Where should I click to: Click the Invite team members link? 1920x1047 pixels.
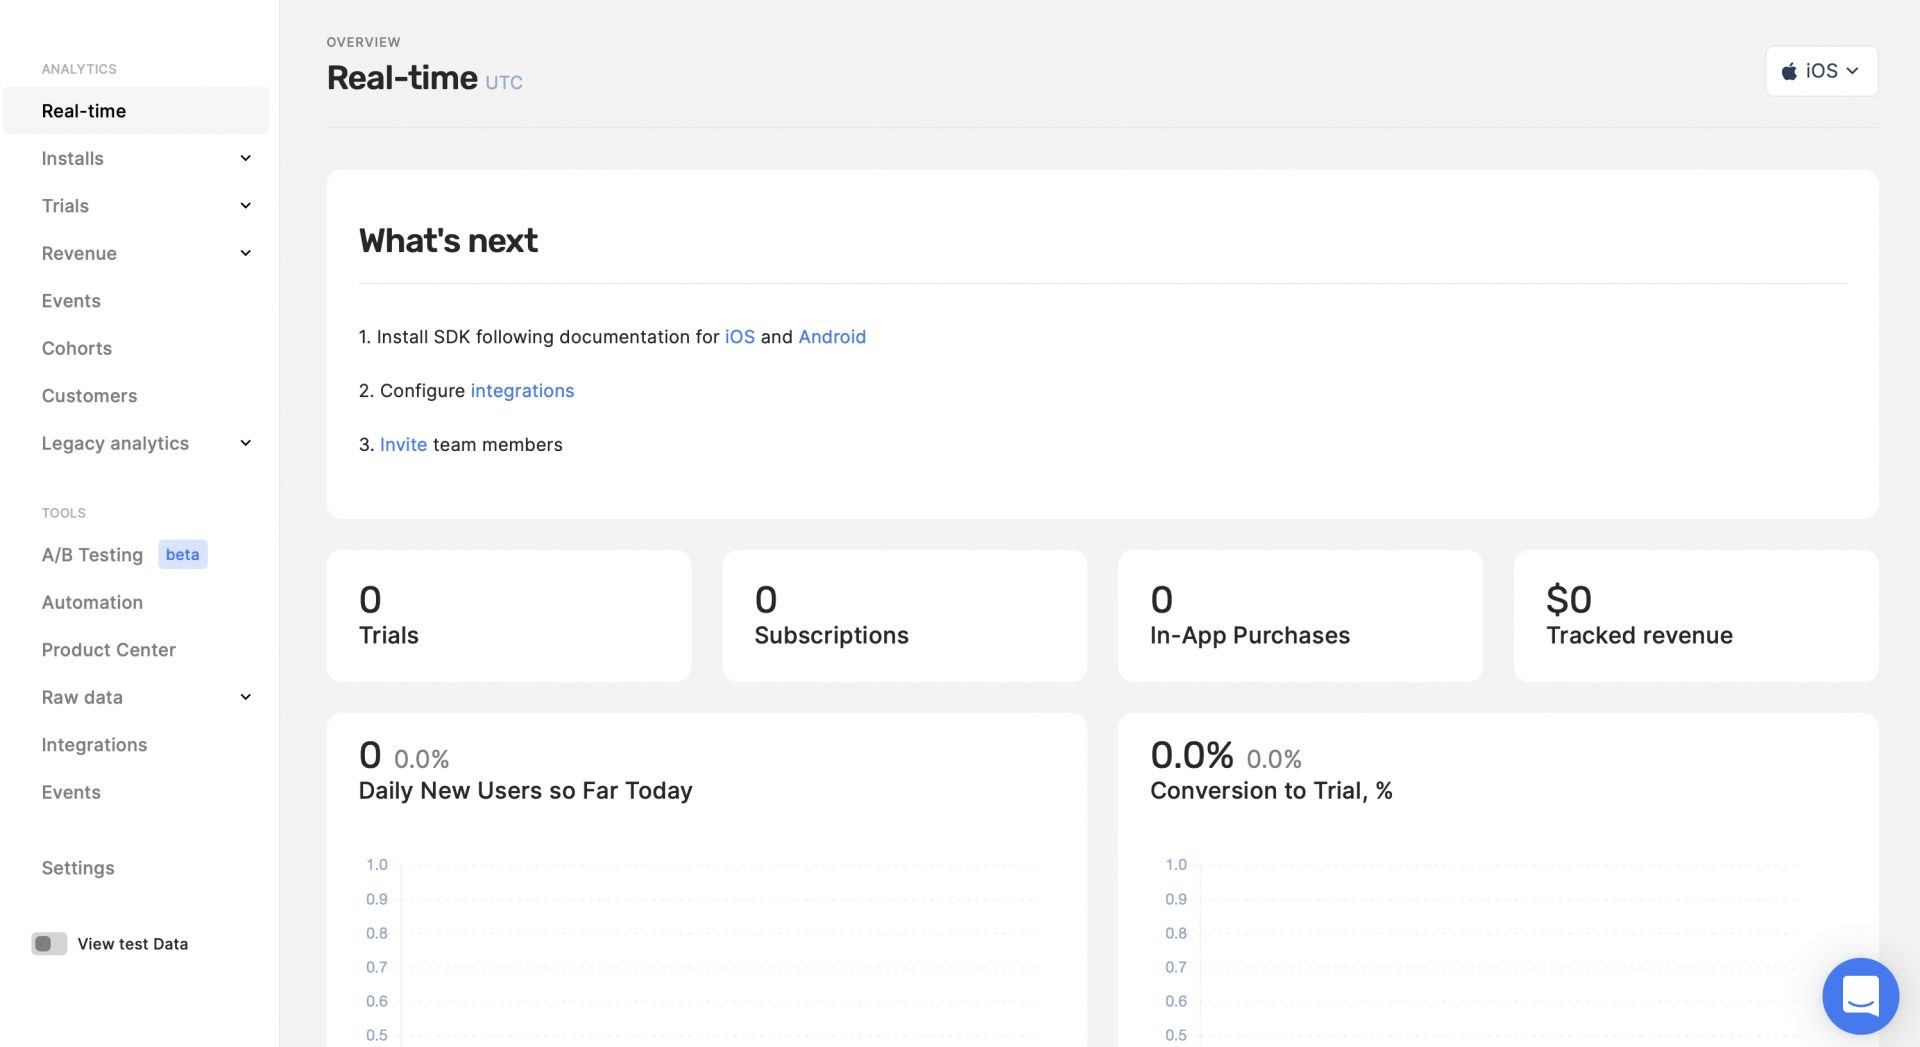[403, 444]
